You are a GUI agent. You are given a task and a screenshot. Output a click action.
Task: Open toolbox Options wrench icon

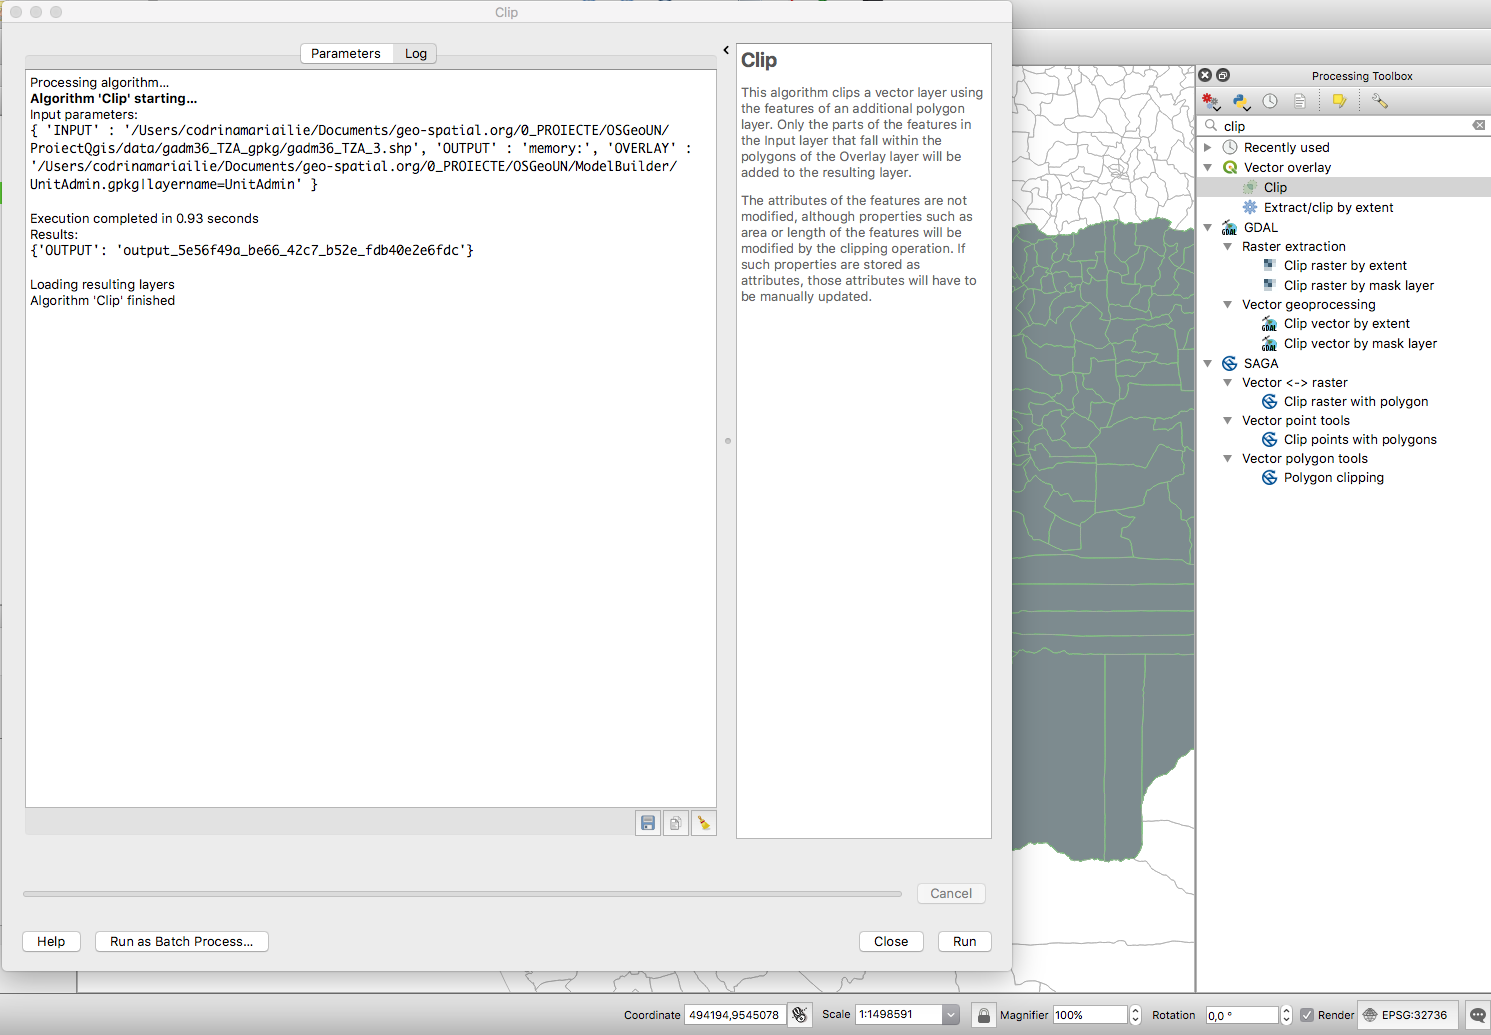click(x=1380, y=101)
